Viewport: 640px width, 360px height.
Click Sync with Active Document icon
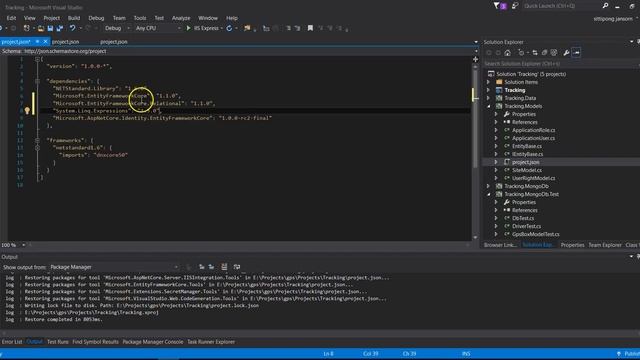(x=535, y=53)
